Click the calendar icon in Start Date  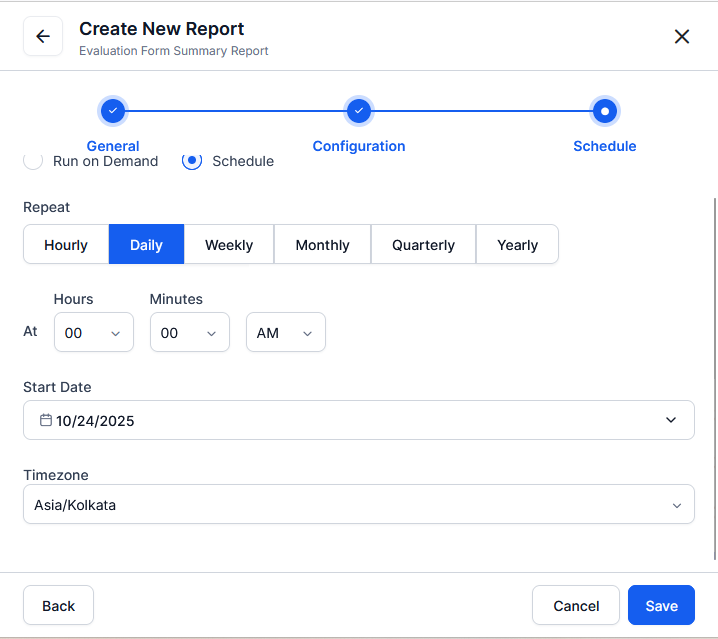pyautogui.click(x=45, y=420)
